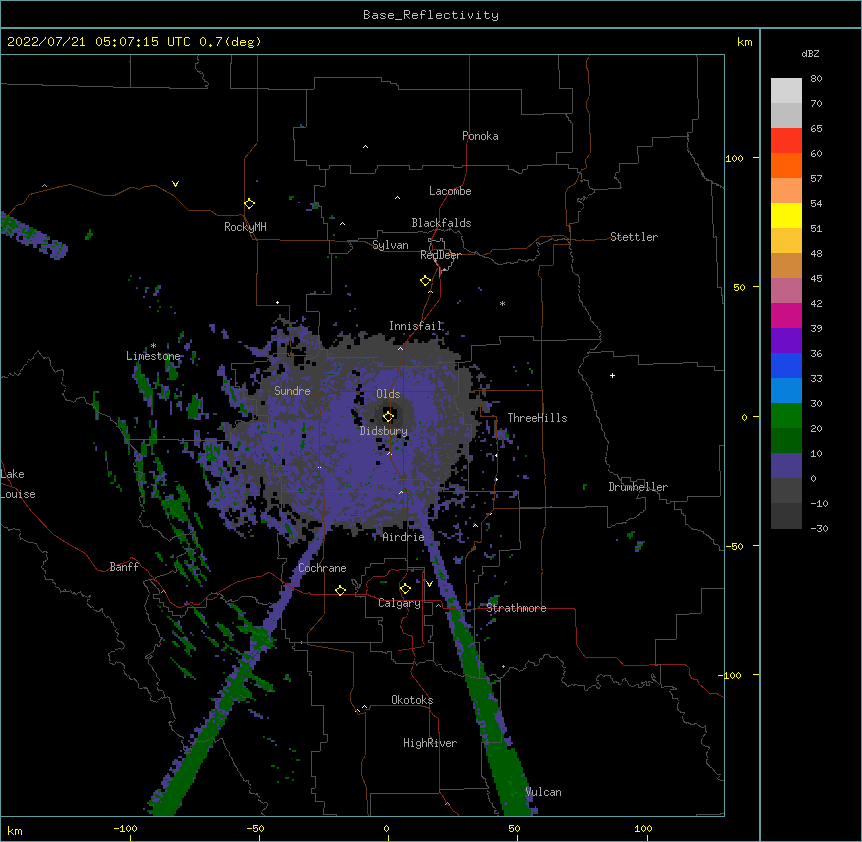The height and width of the screenshot is (842, 862).
Task: Click the 50 tick label on the right axis
Action: (x=739, y=287)
